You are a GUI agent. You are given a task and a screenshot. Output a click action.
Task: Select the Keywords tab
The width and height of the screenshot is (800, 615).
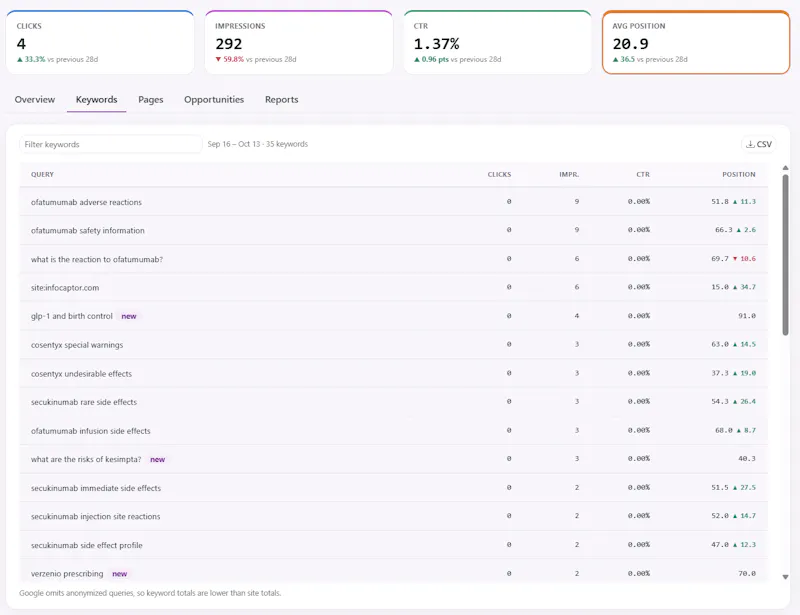coord(96,100)
